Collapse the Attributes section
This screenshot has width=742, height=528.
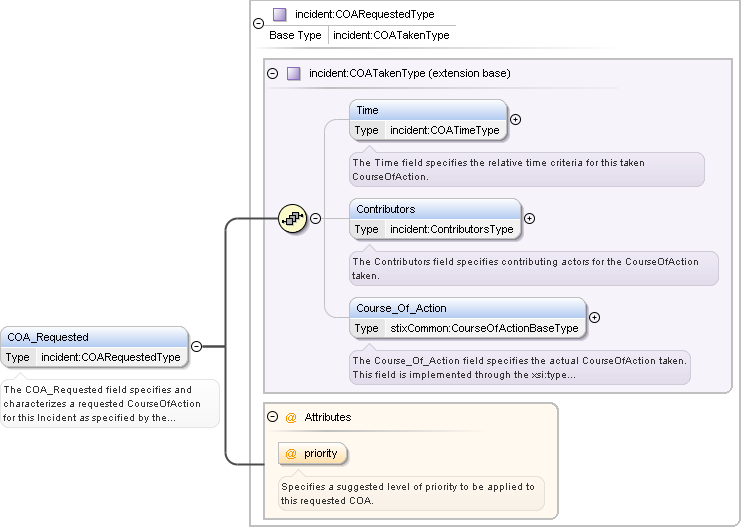click(273, 417)
